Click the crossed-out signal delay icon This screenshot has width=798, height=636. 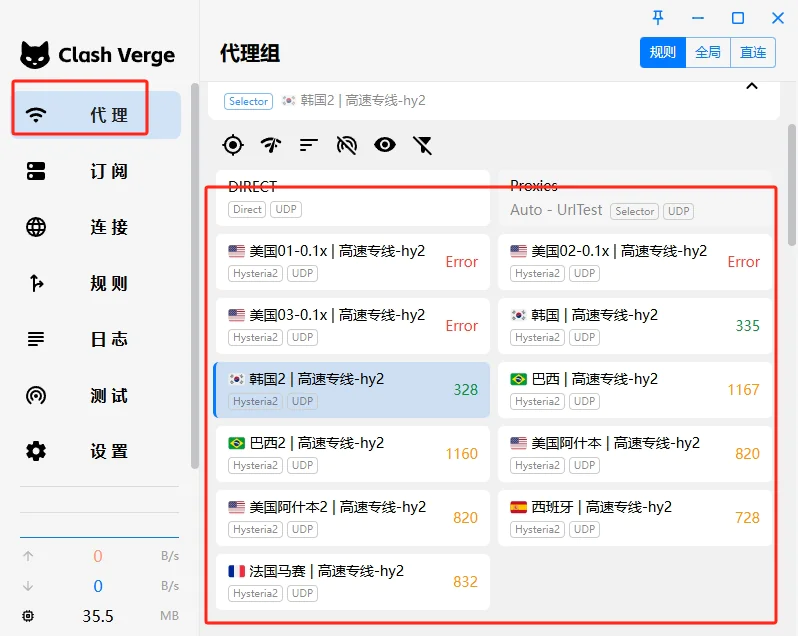[347, 145]
